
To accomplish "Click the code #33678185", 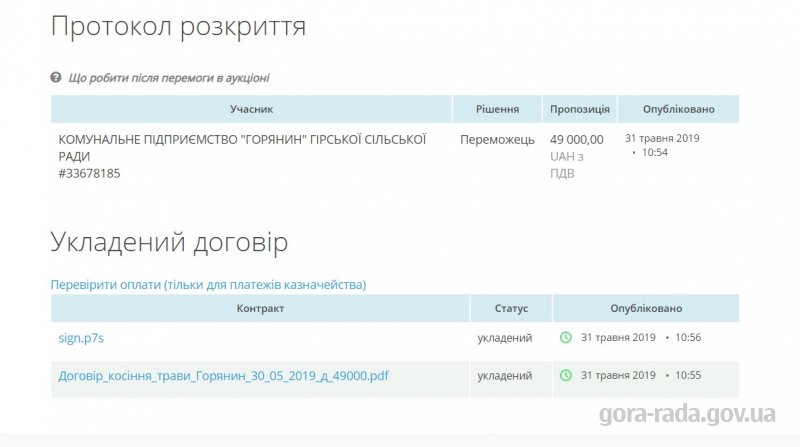I will (89, 173).
